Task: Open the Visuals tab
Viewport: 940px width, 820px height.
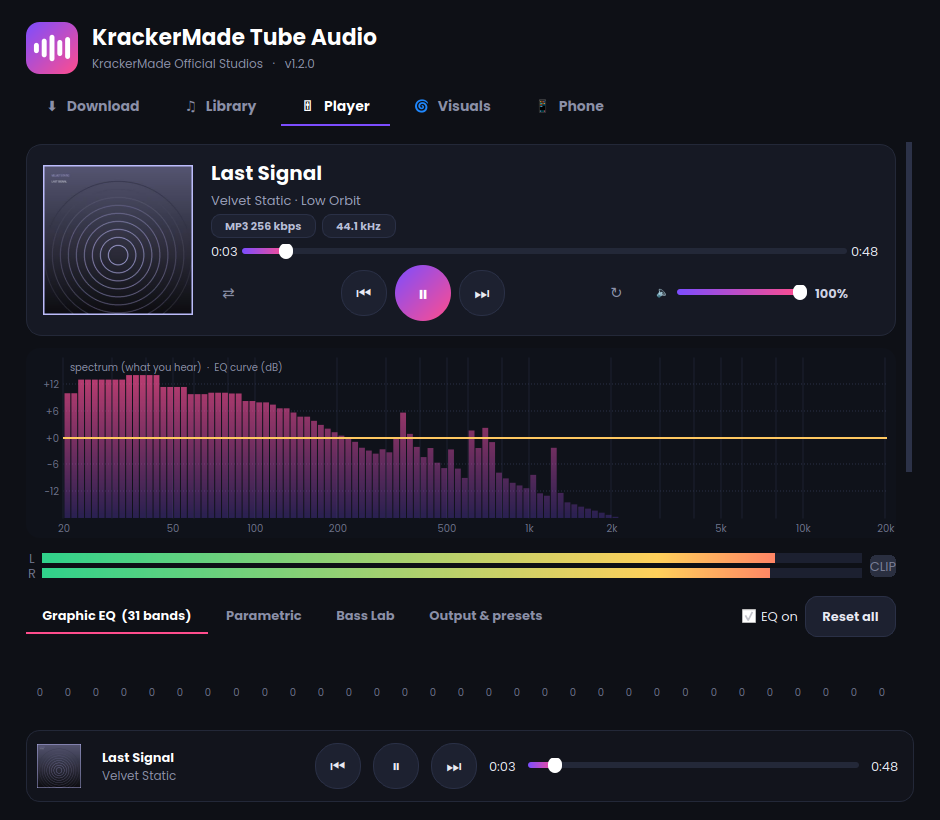Action: click(453, 106)
